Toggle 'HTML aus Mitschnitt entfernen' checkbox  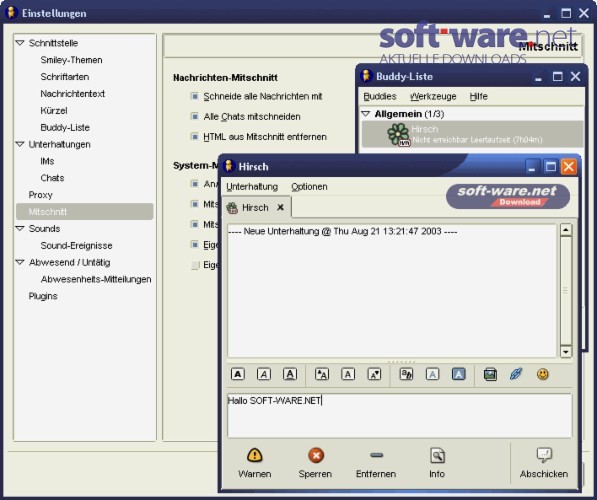pyautogui.click(x=194, y=136)
